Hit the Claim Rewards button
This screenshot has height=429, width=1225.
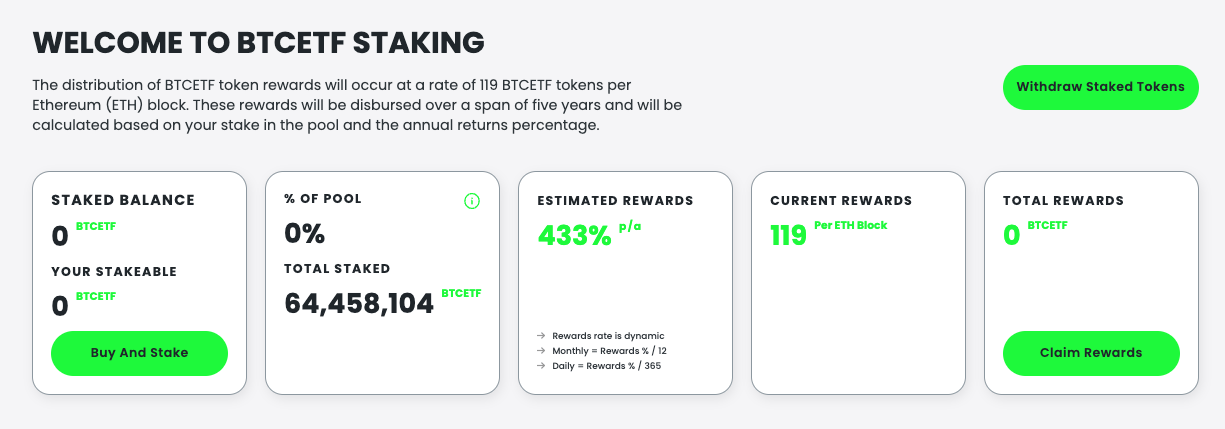click(x=1091, y=353)
